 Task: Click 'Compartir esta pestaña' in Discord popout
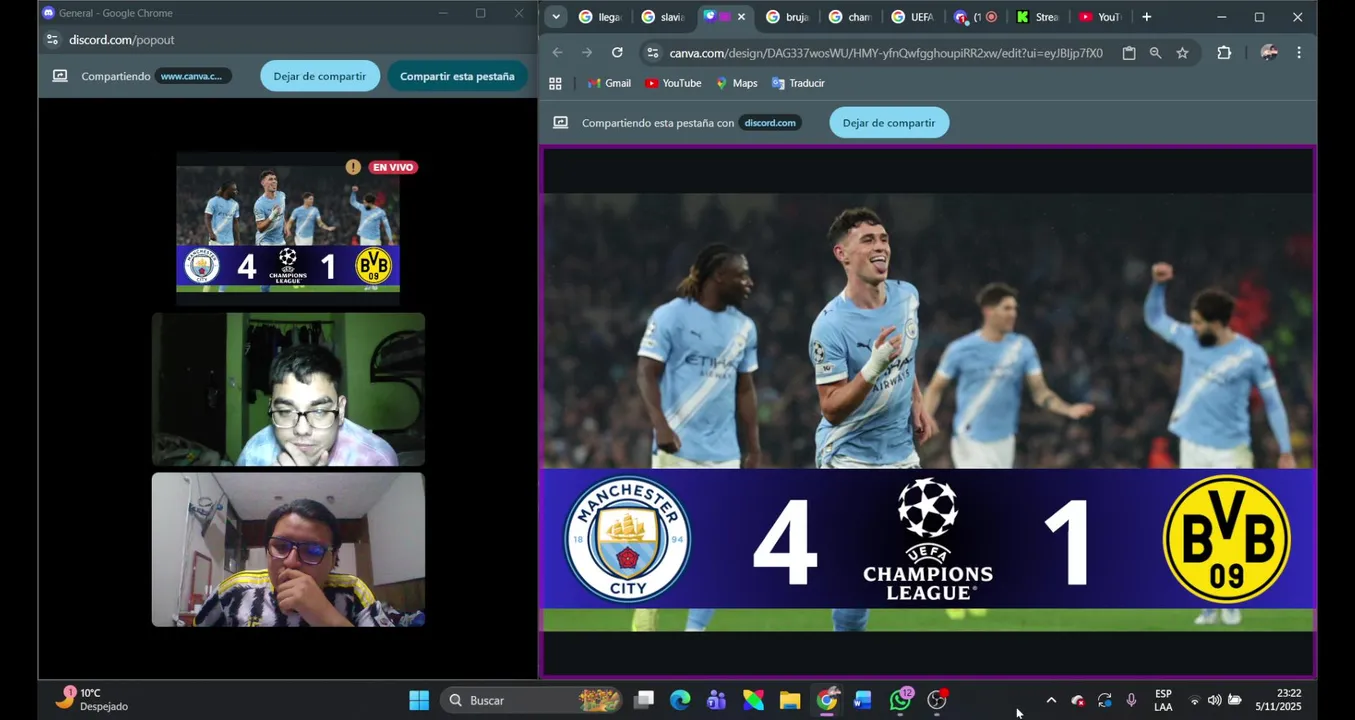click(457, 76)
